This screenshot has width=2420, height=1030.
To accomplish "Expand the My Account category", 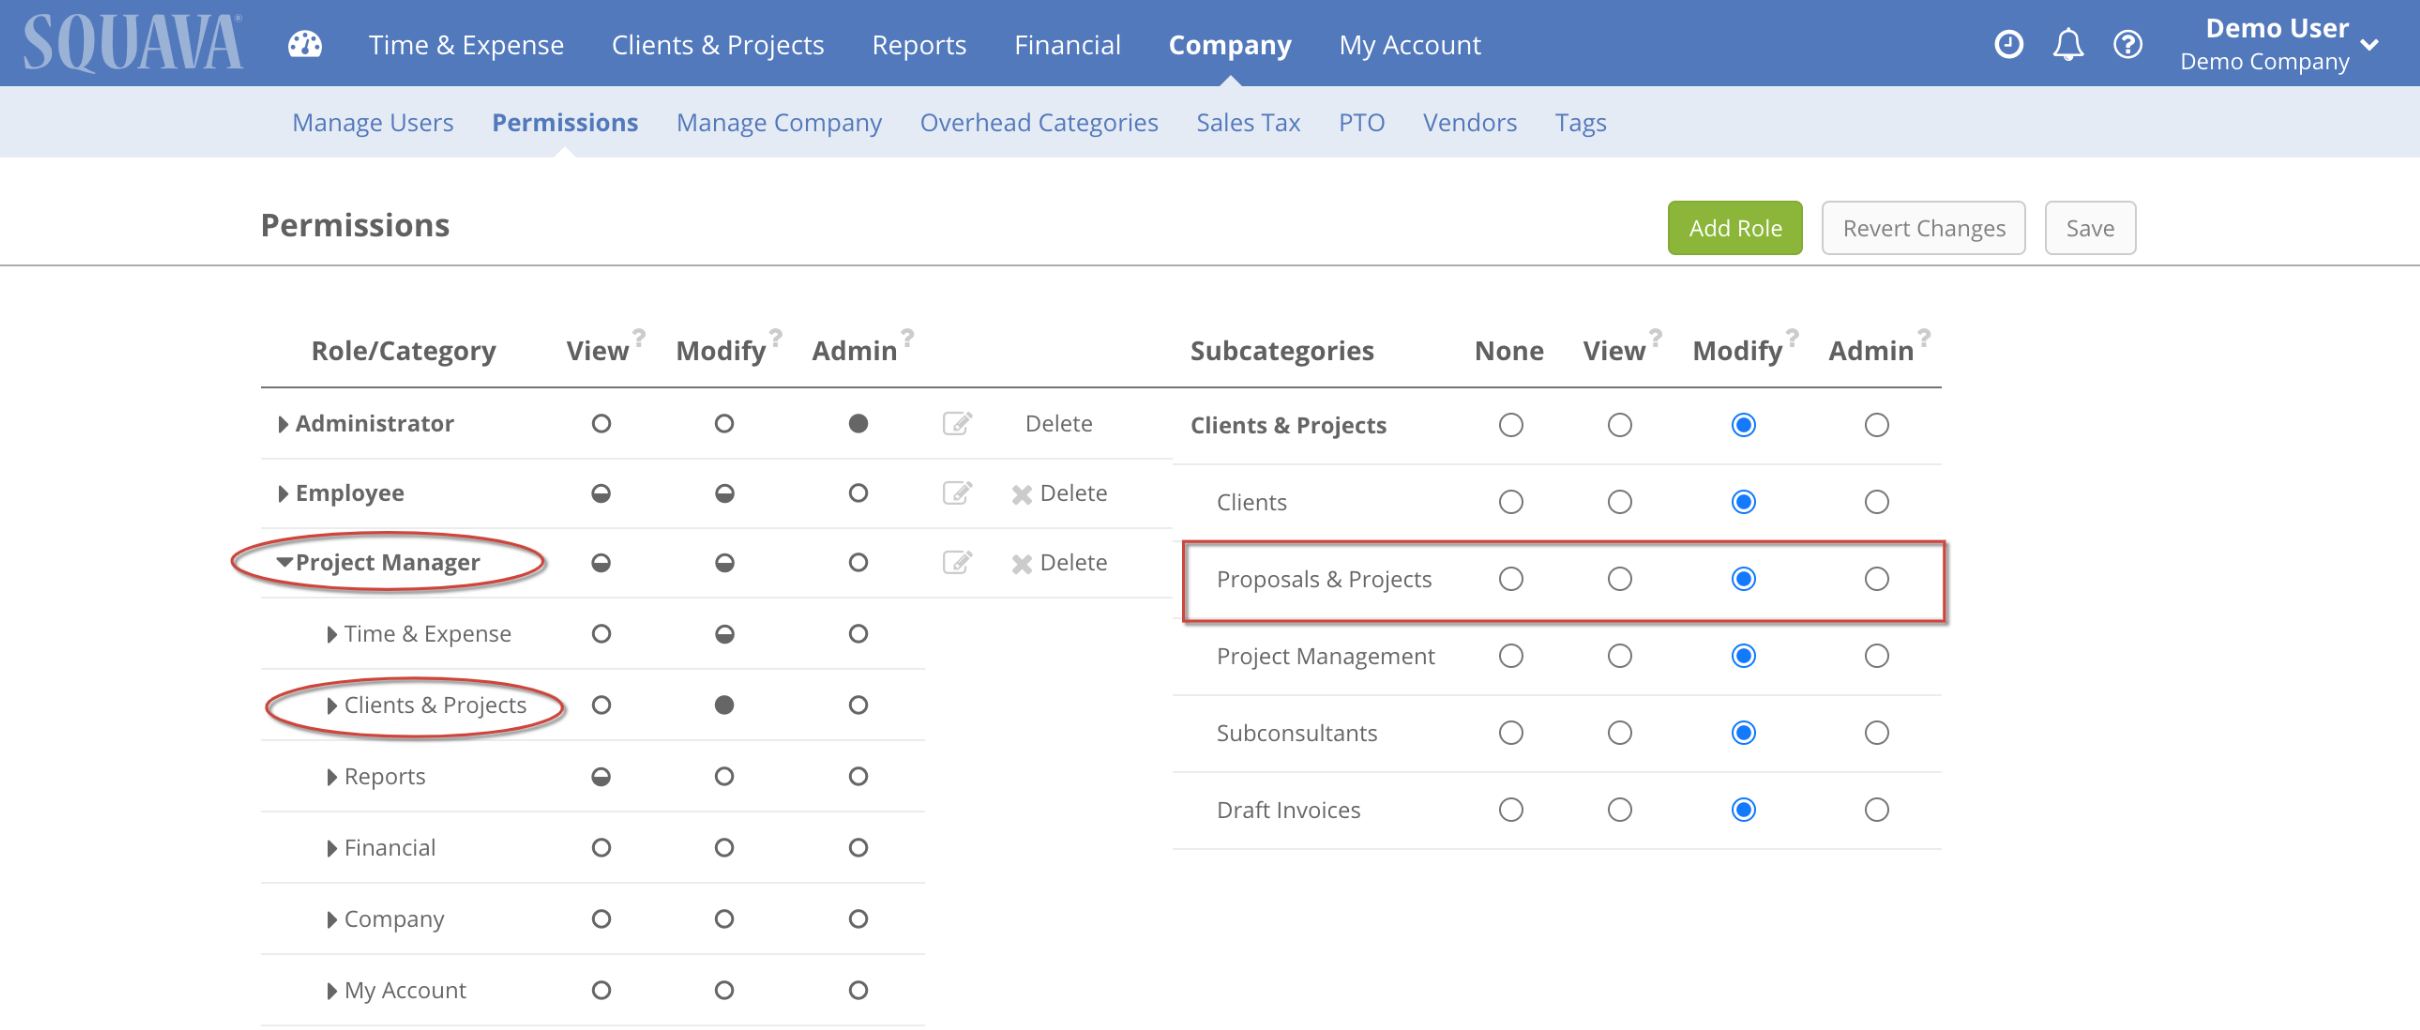I will click(332, 991).
